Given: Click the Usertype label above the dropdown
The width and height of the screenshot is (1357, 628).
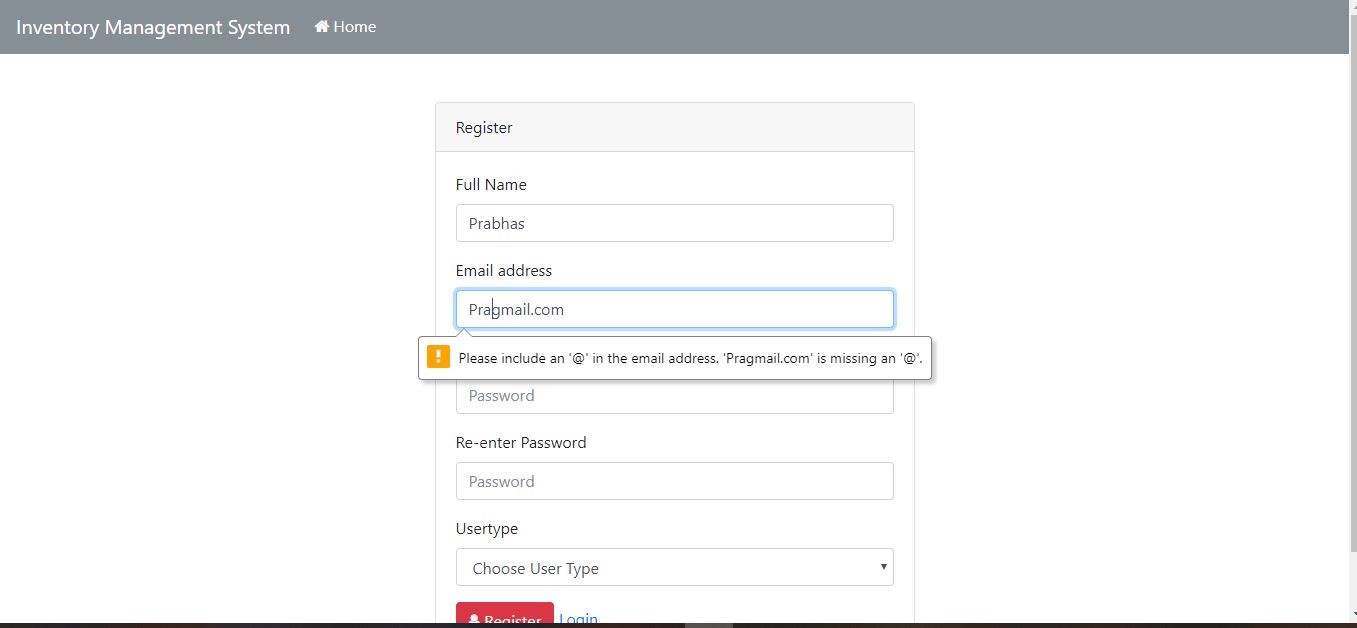Looking at the screenshot, I should pyautogui.click(x=486, y=528).
